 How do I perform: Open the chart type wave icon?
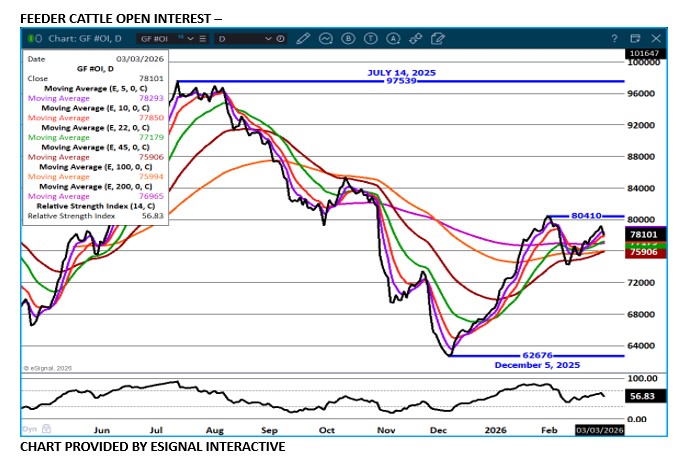326,38
